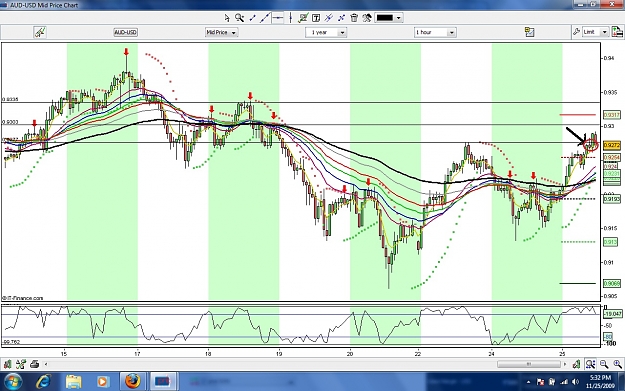This screenshot has width=625, height=391.
Task: Click the chart notes icon with yellow tag
Action: click(529, 32)
